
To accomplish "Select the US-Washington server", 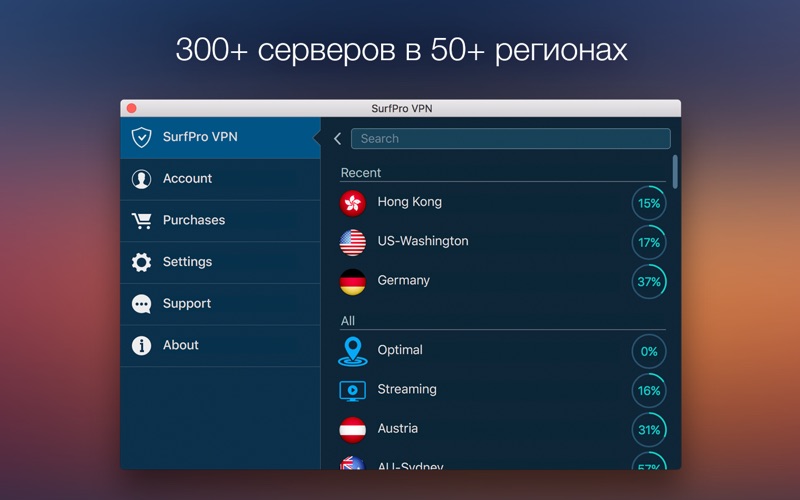I will point(503,242).
